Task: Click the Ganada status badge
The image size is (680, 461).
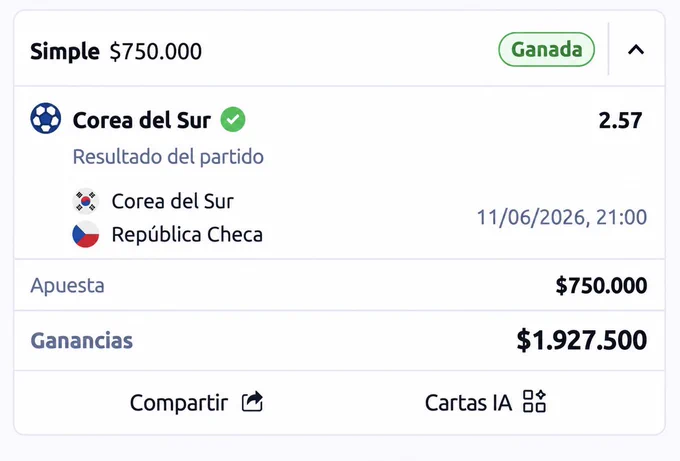Action: [546, 49]
